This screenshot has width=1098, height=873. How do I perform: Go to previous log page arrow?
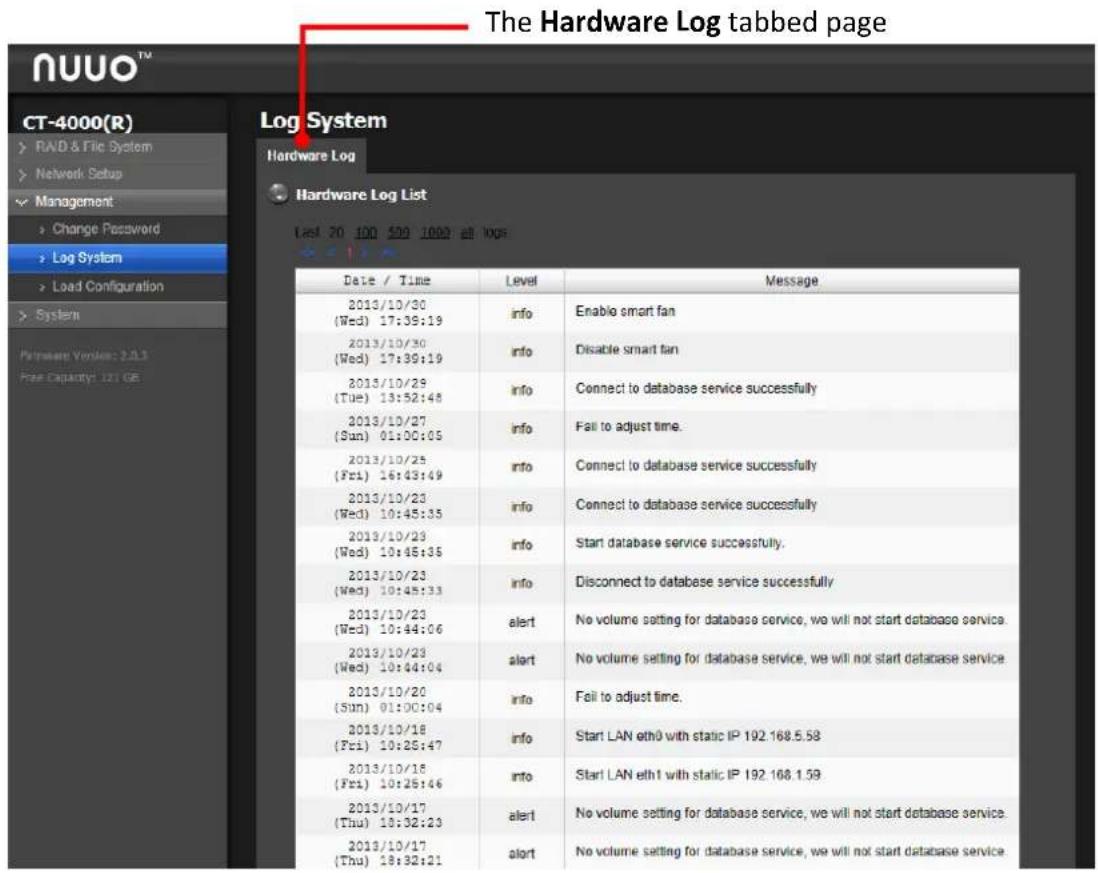click(330, 252)
